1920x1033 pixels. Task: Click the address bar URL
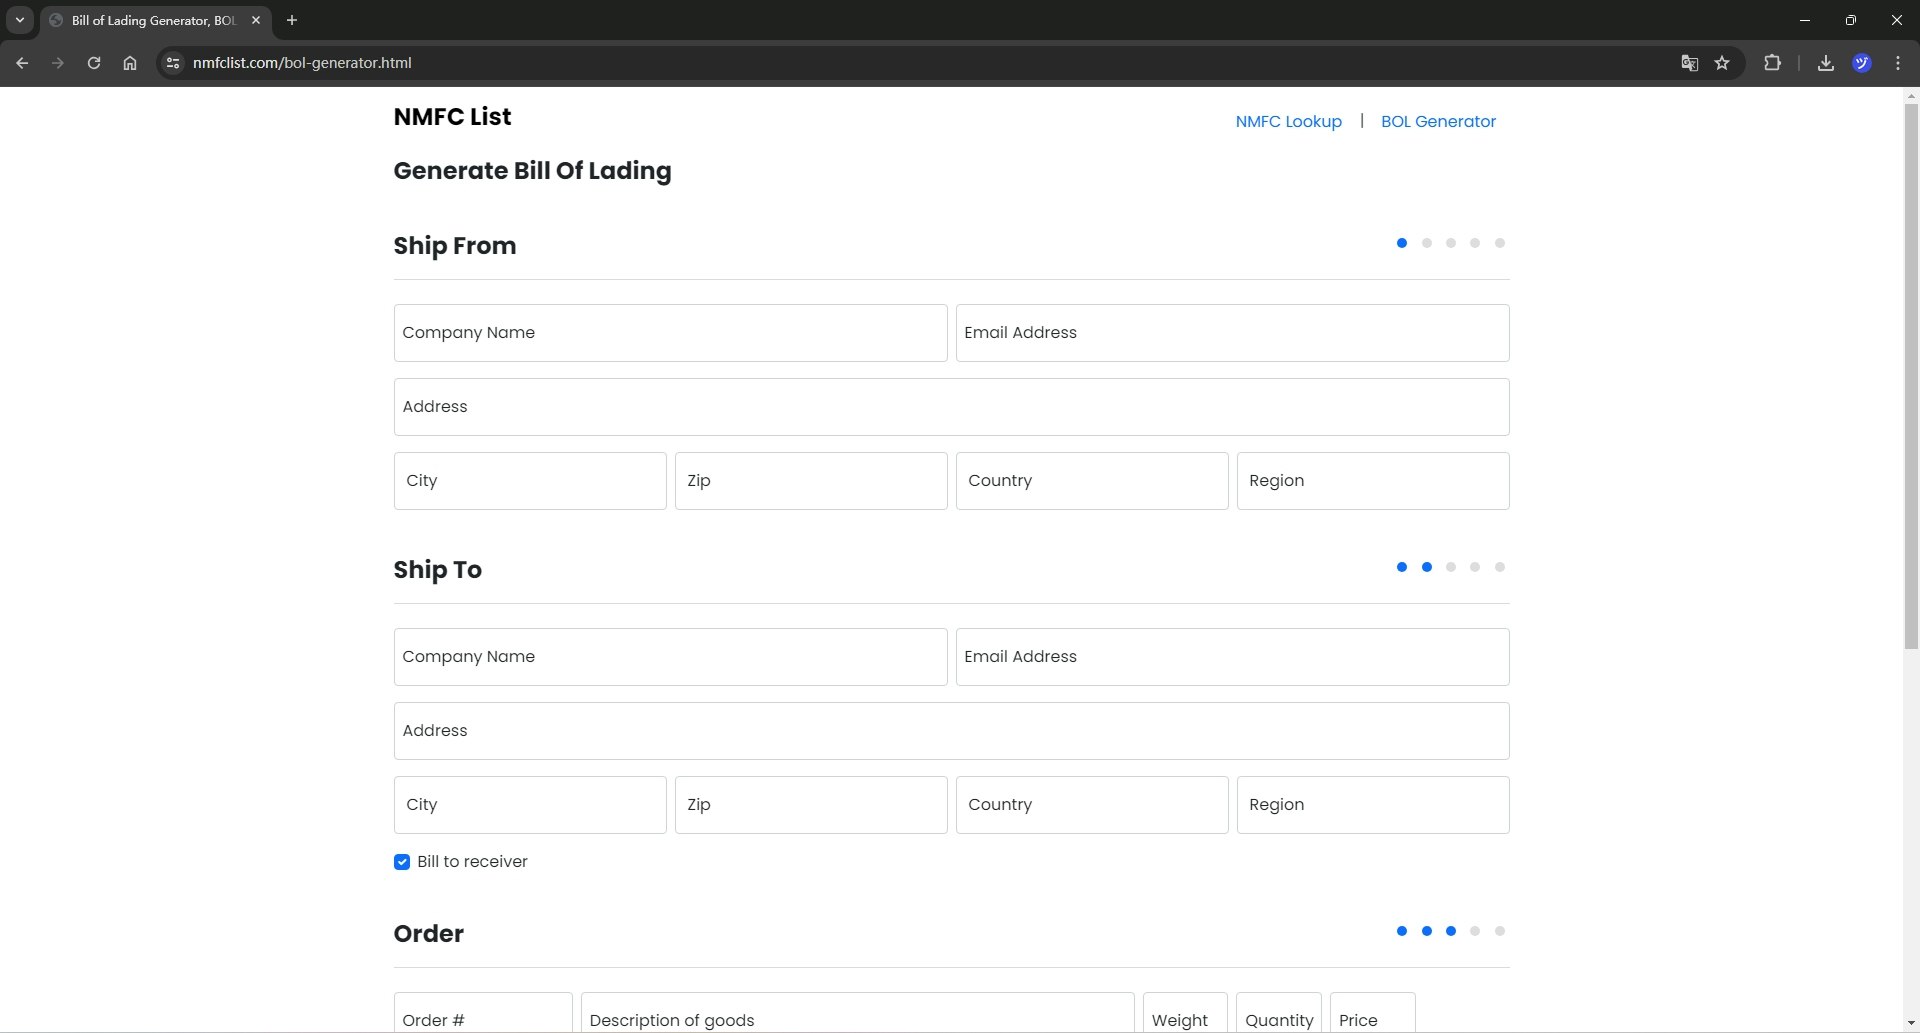pos(302,63)
